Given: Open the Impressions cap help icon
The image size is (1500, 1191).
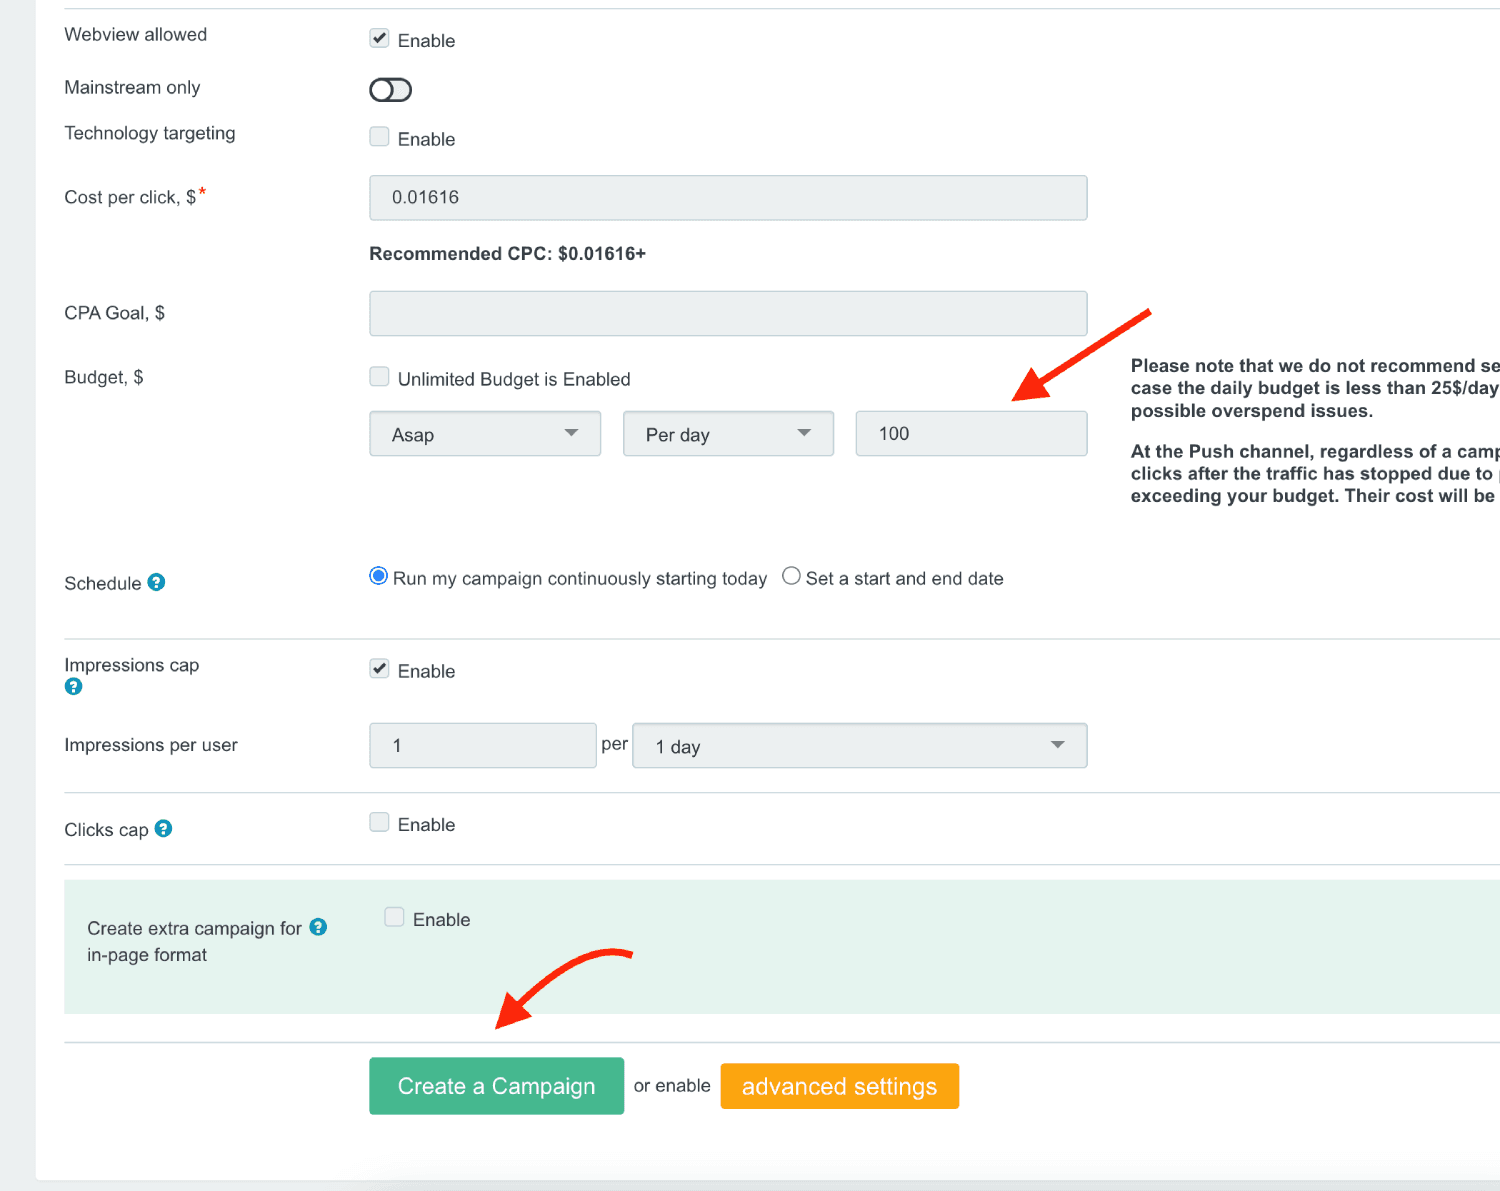Looking at the screenshot, I should click(73, 686).
